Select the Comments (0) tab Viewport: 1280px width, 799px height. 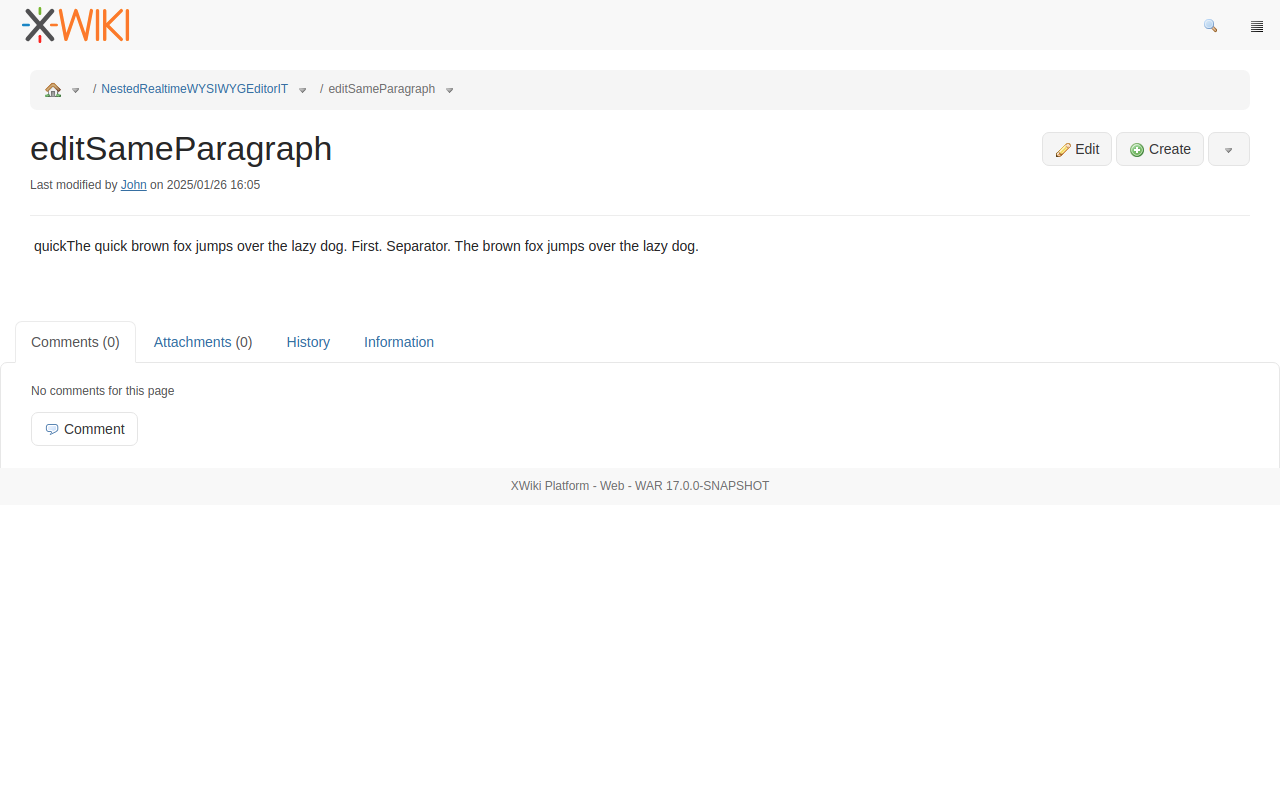click(x=75, y=342)
